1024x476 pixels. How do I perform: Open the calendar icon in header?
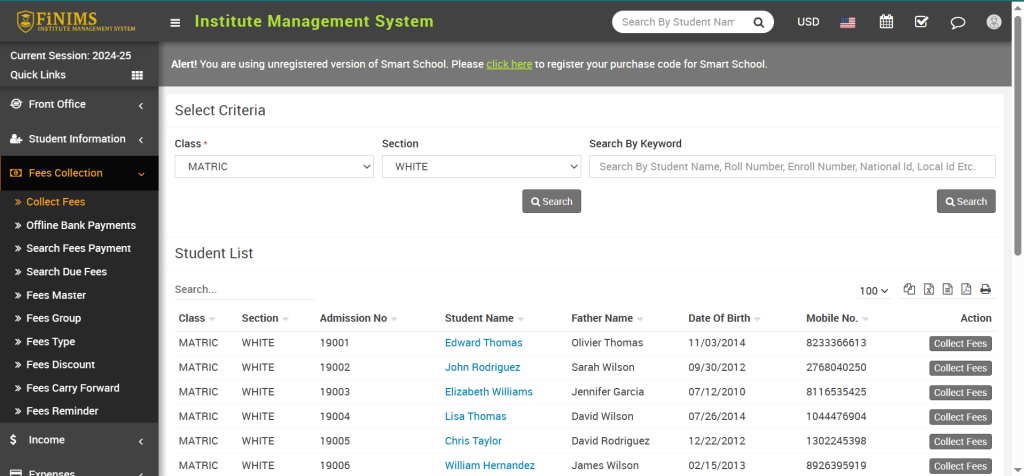[x=886, y=22]
